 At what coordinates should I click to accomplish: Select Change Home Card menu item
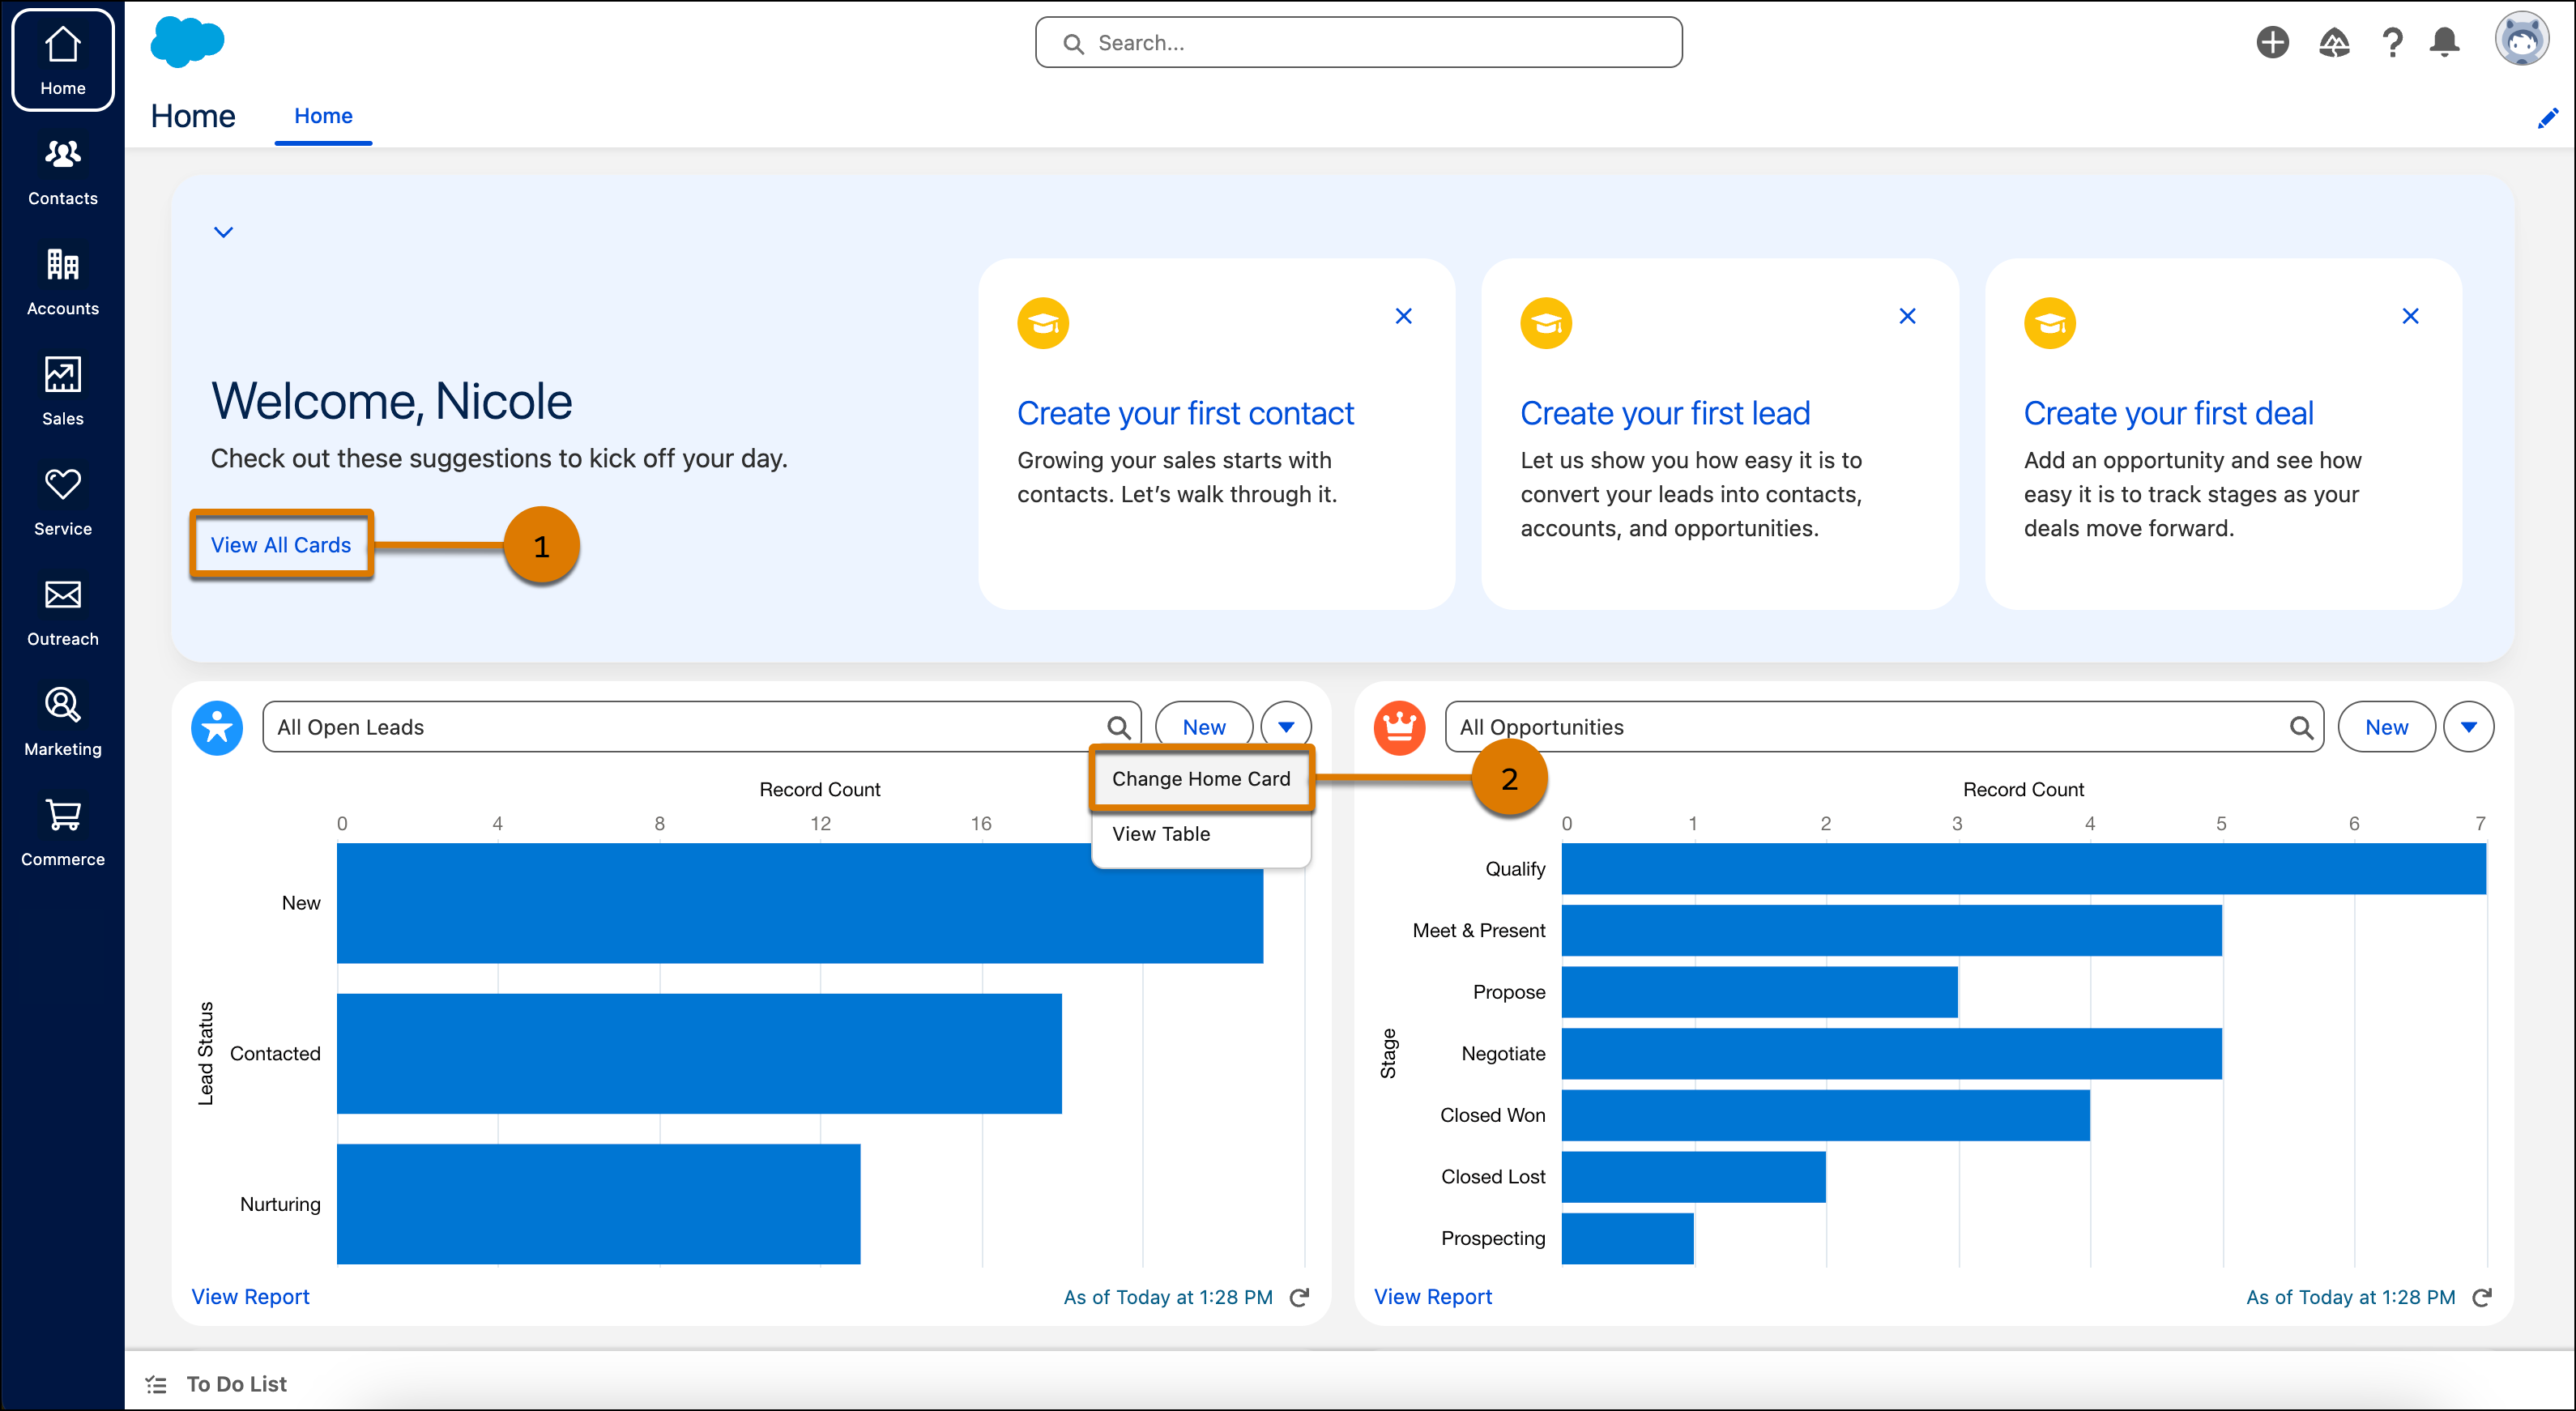pyautogui.click(x=1200, y=779)
